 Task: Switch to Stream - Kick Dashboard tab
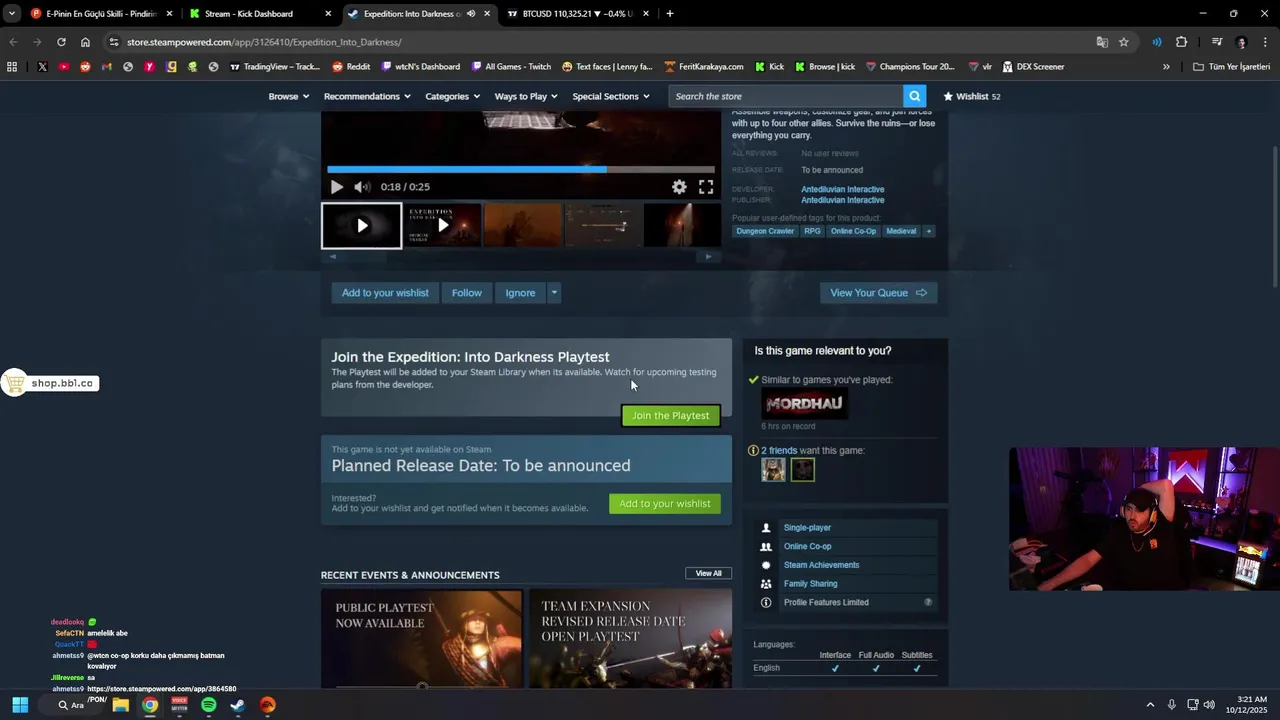tap(260, 14)
